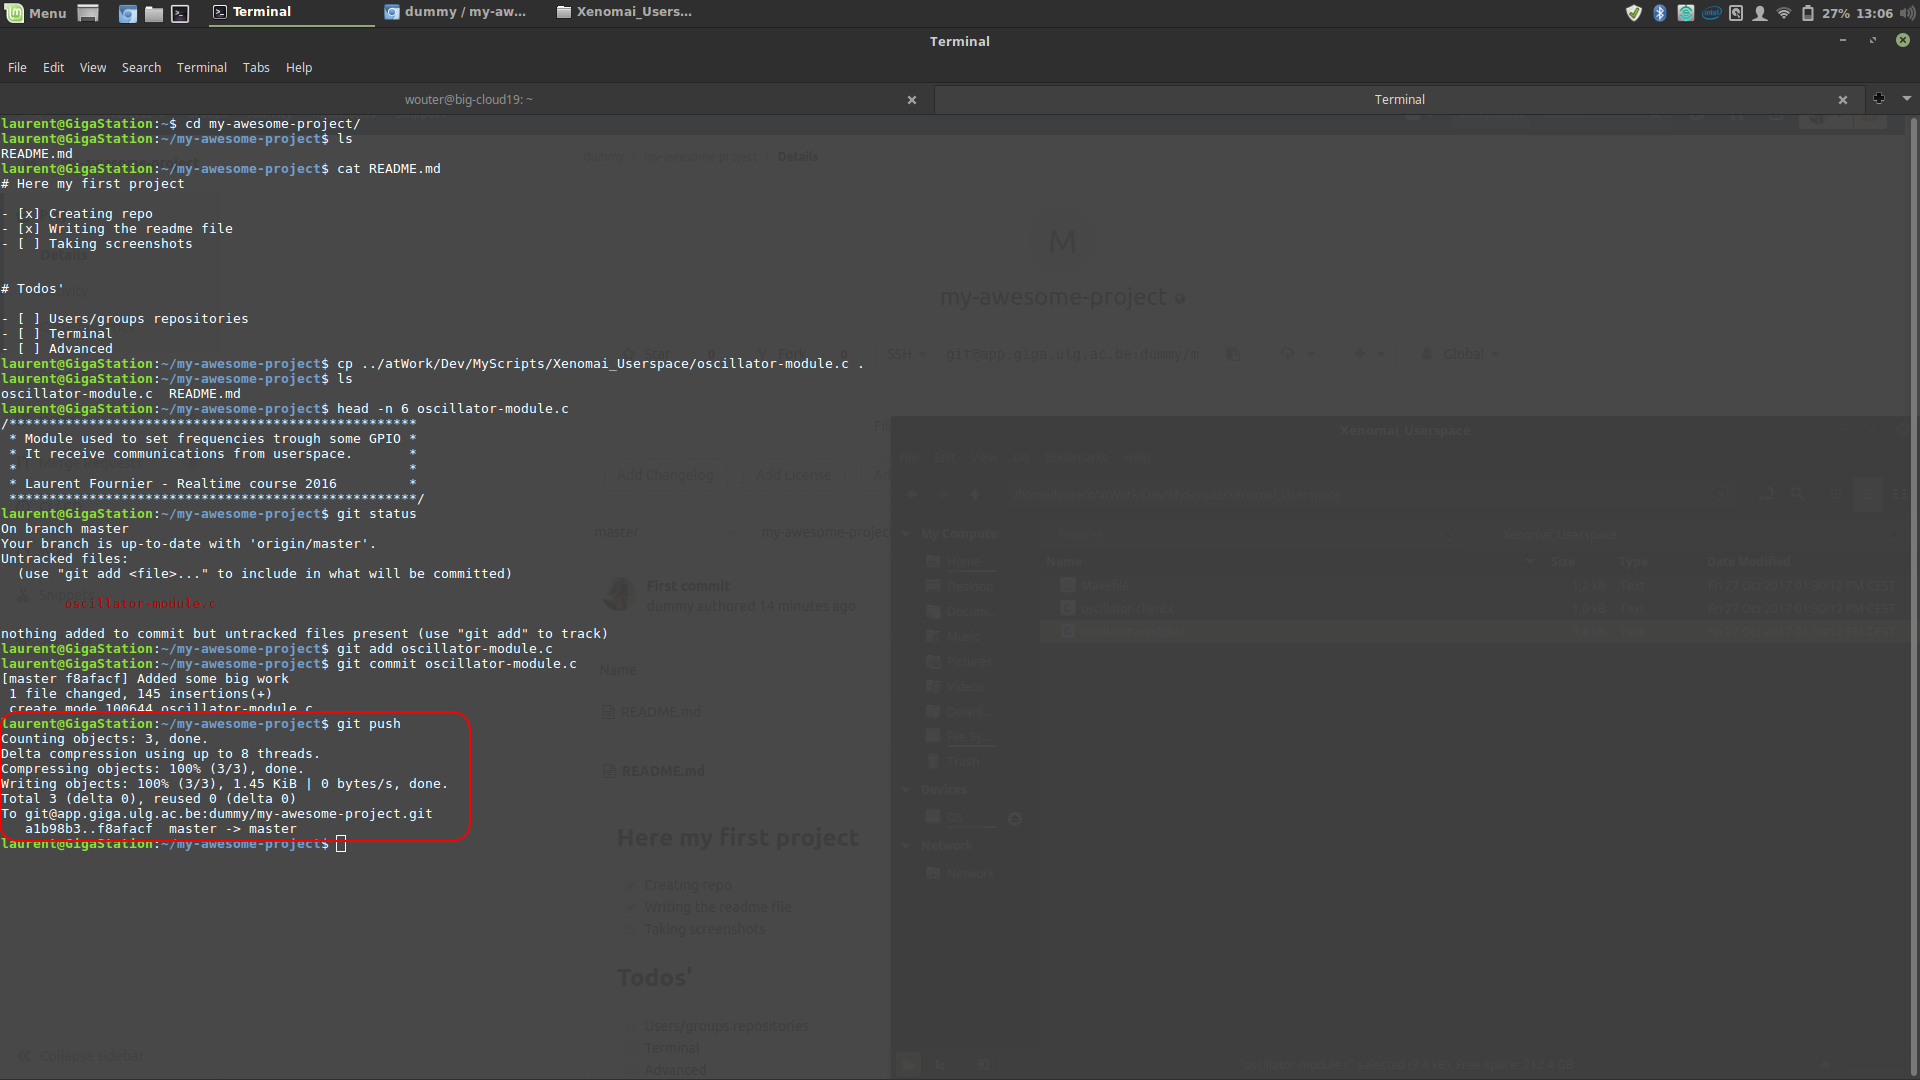
Task: Click 'On branch master' output line
Action: click(65, 529)
